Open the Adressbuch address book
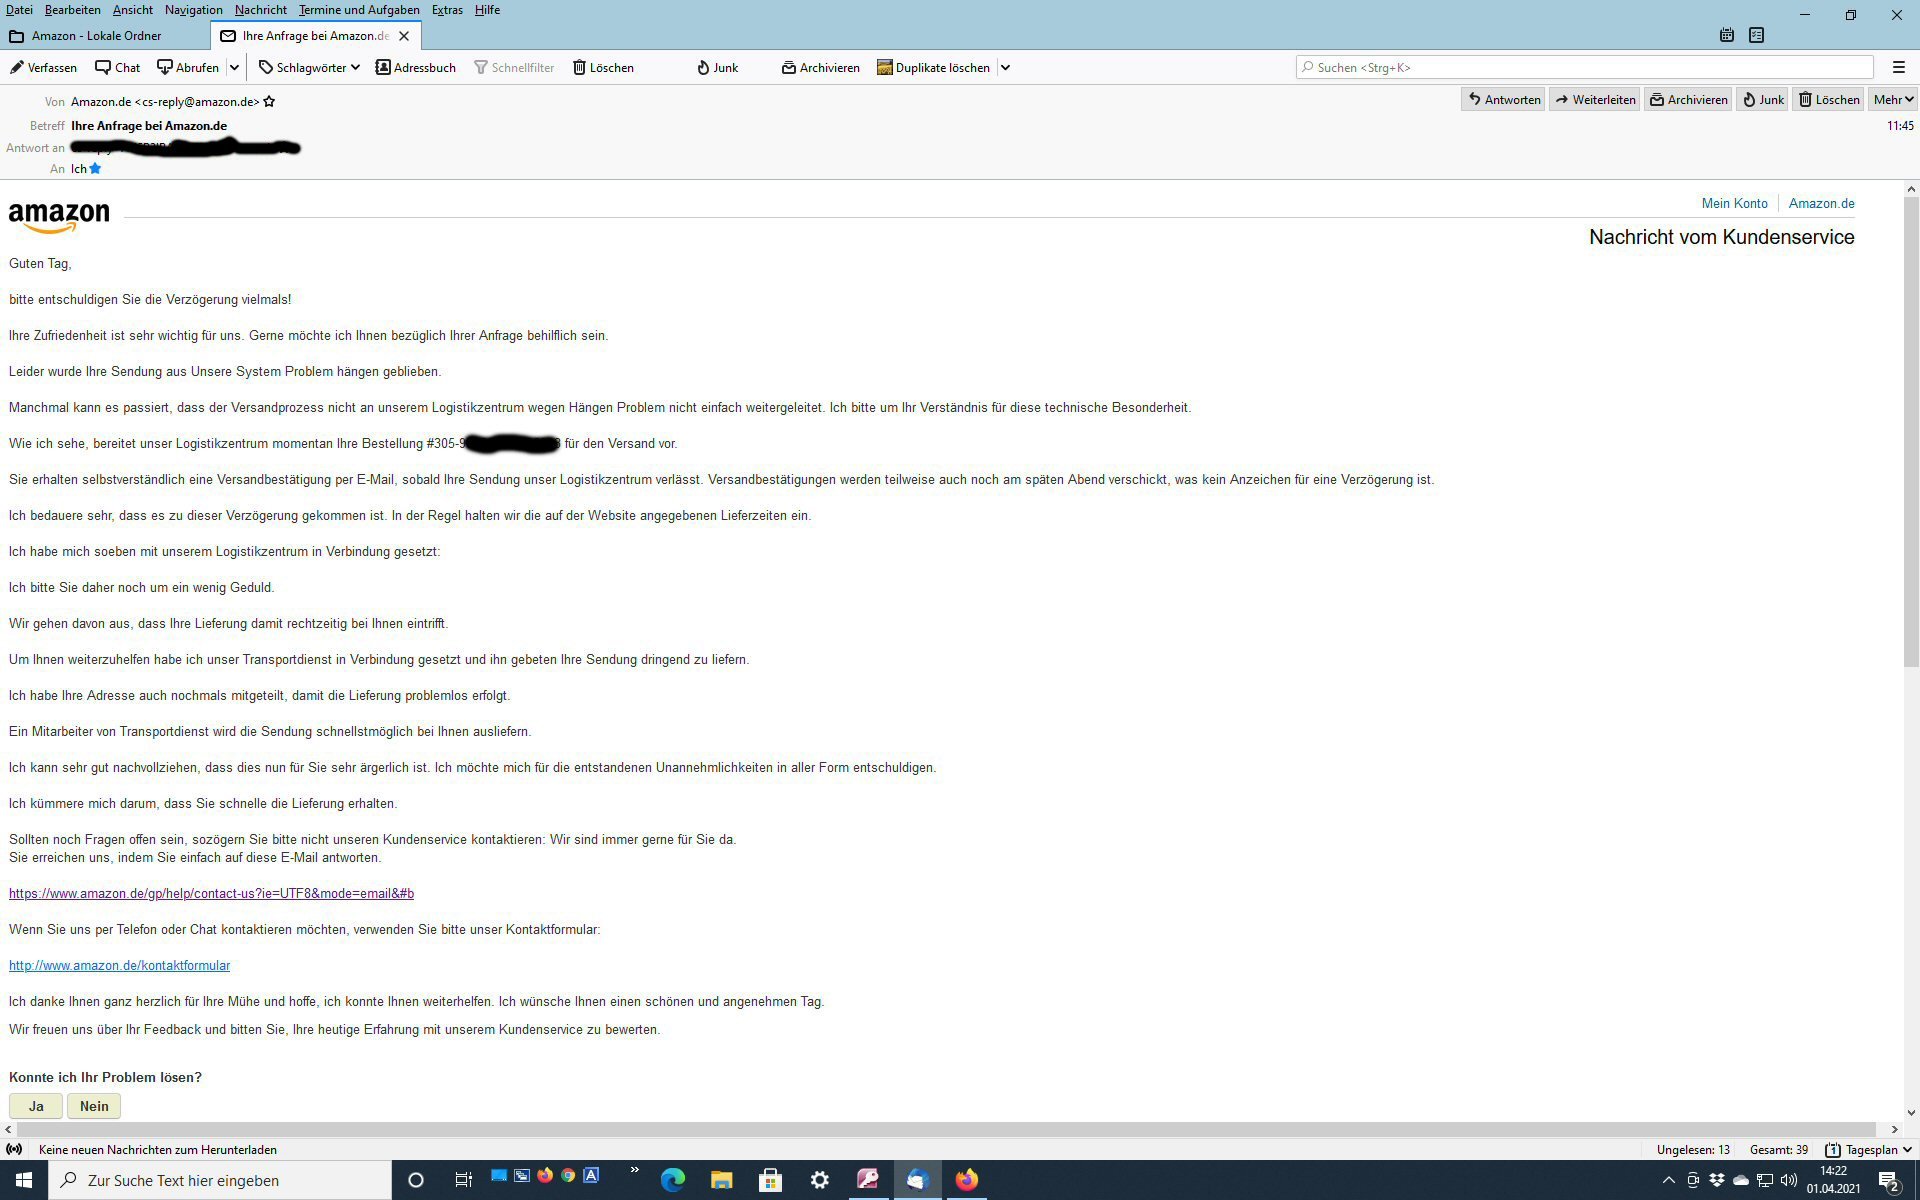1920x1200 pixels. pyautogui.click(x=415, y=68)
